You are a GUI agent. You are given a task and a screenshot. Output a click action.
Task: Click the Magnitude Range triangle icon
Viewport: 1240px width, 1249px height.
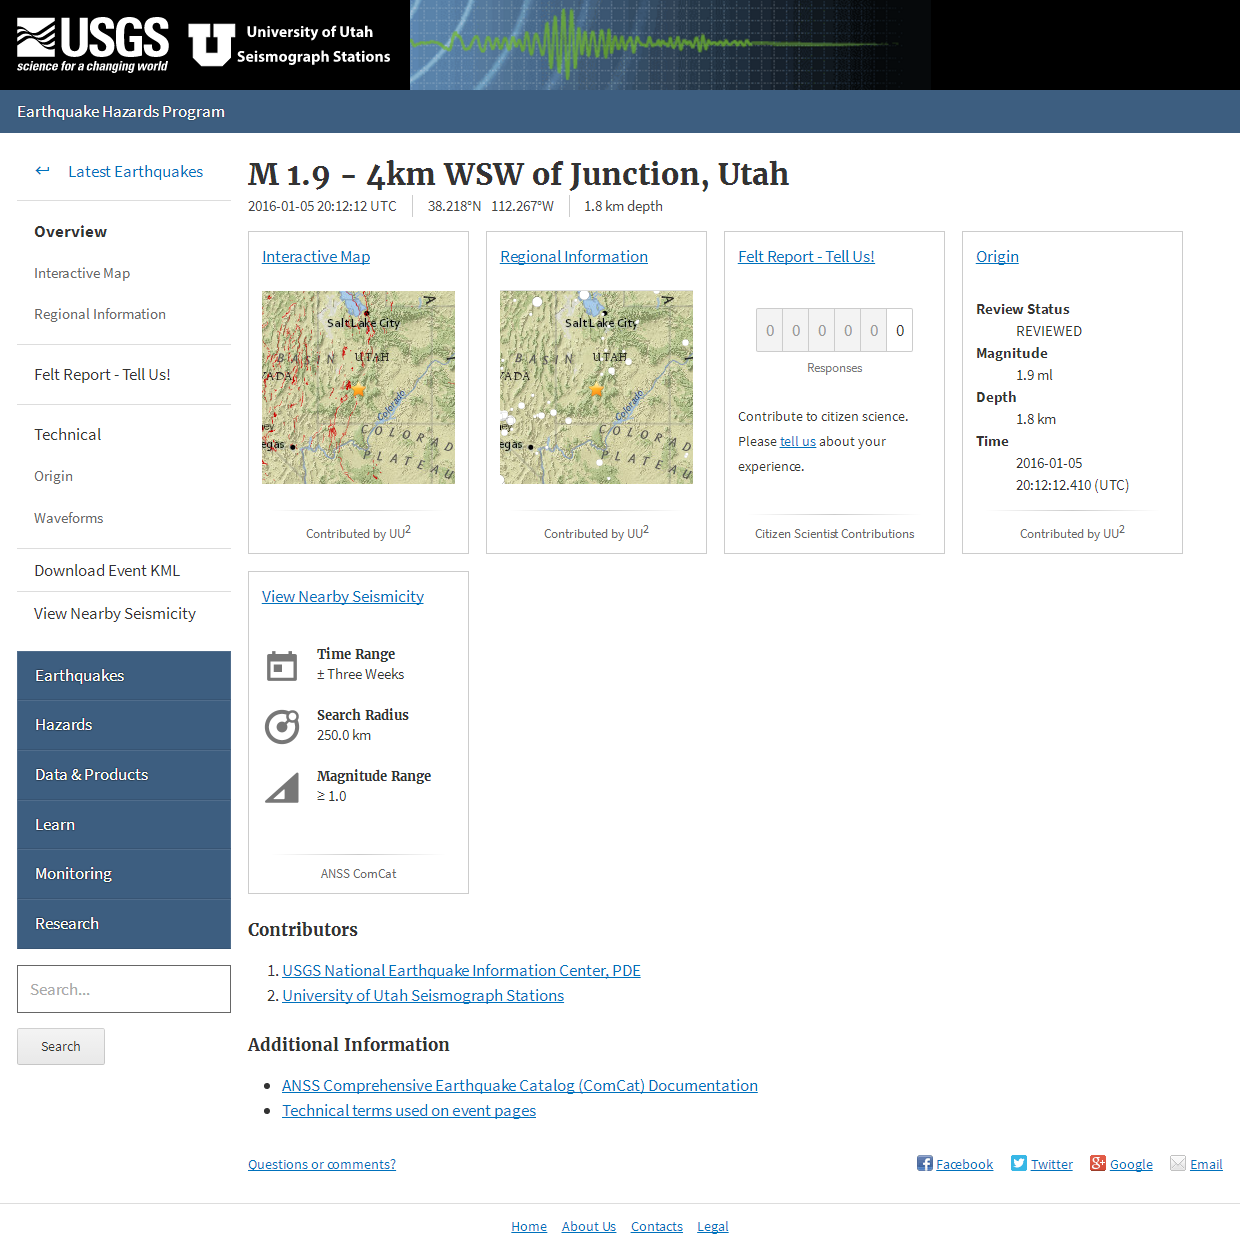[282, 787]
